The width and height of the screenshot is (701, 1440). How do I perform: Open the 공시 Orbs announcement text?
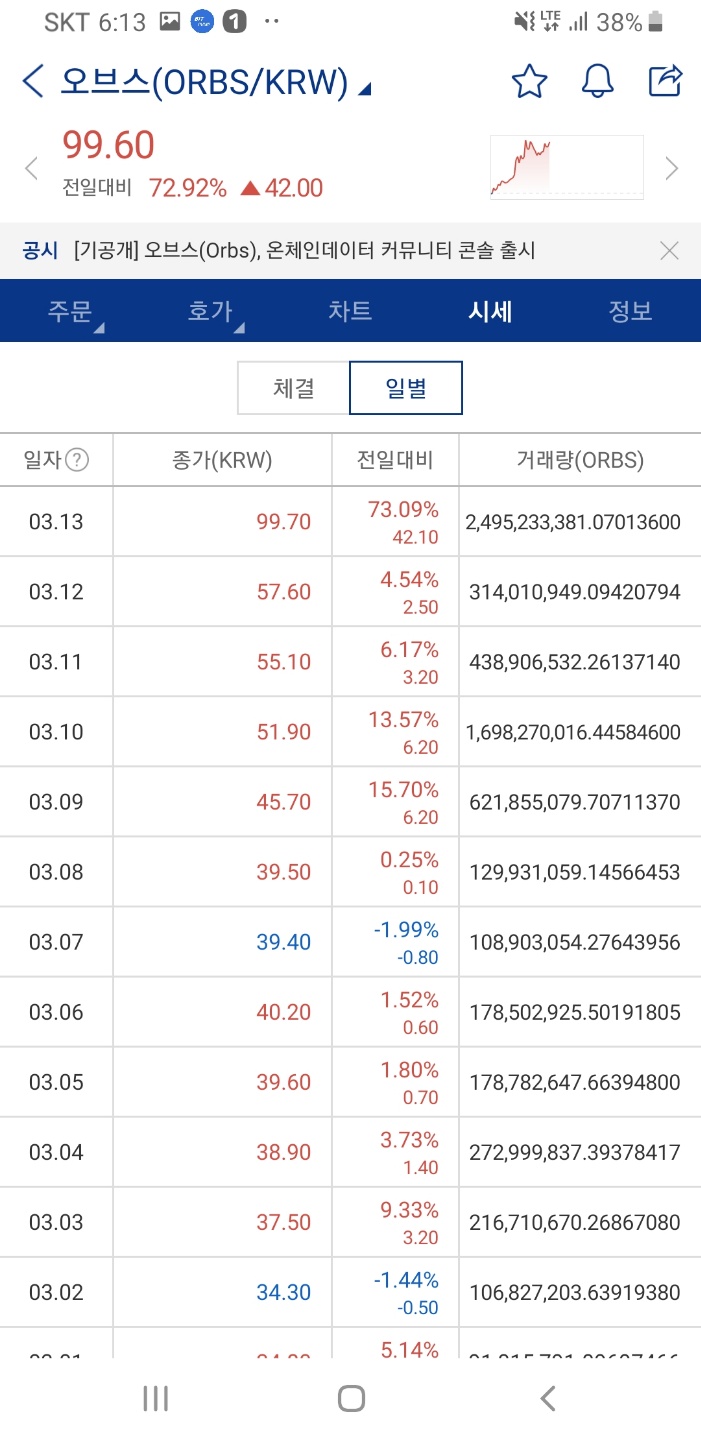point(305,251)
